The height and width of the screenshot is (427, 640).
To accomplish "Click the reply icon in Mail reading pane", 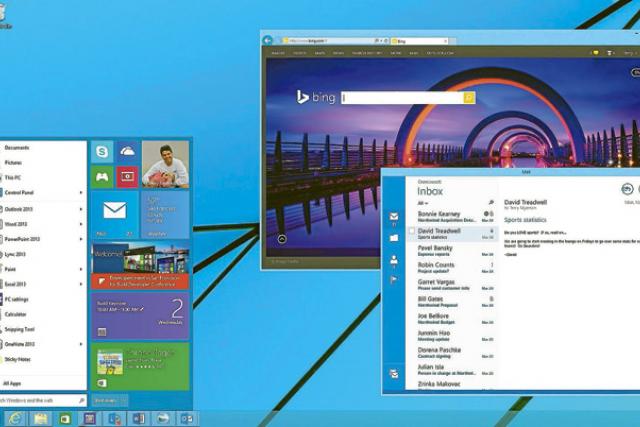I will (627, 189).
